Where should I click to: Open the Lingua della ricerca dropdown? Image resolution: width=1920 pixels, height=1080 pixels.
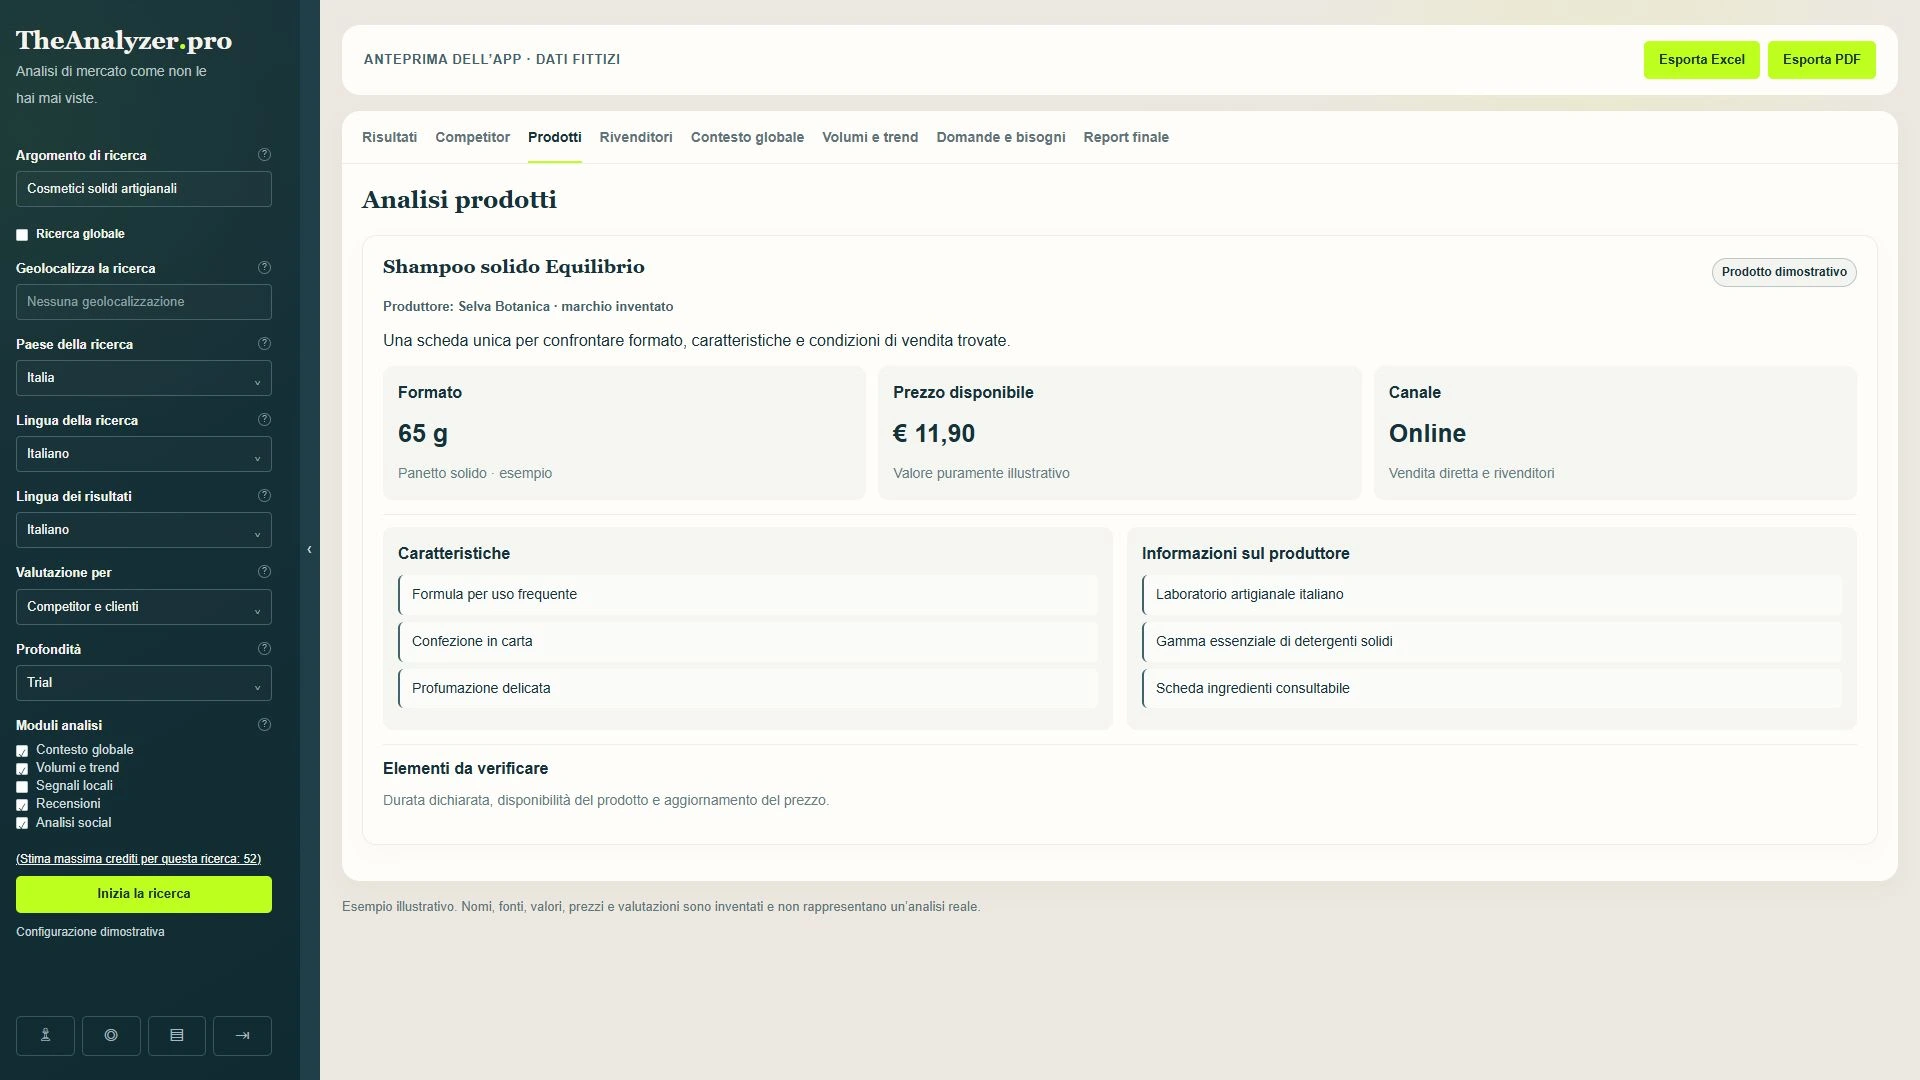144,454
